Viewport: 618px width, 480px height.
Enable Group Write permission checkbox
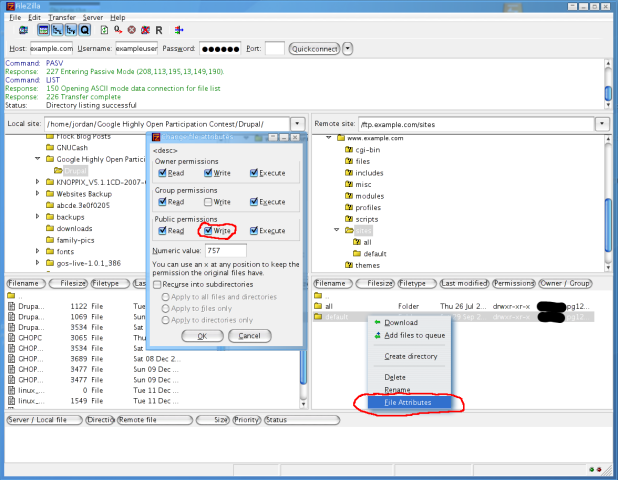pyautogui.click(x=208, y=202)
